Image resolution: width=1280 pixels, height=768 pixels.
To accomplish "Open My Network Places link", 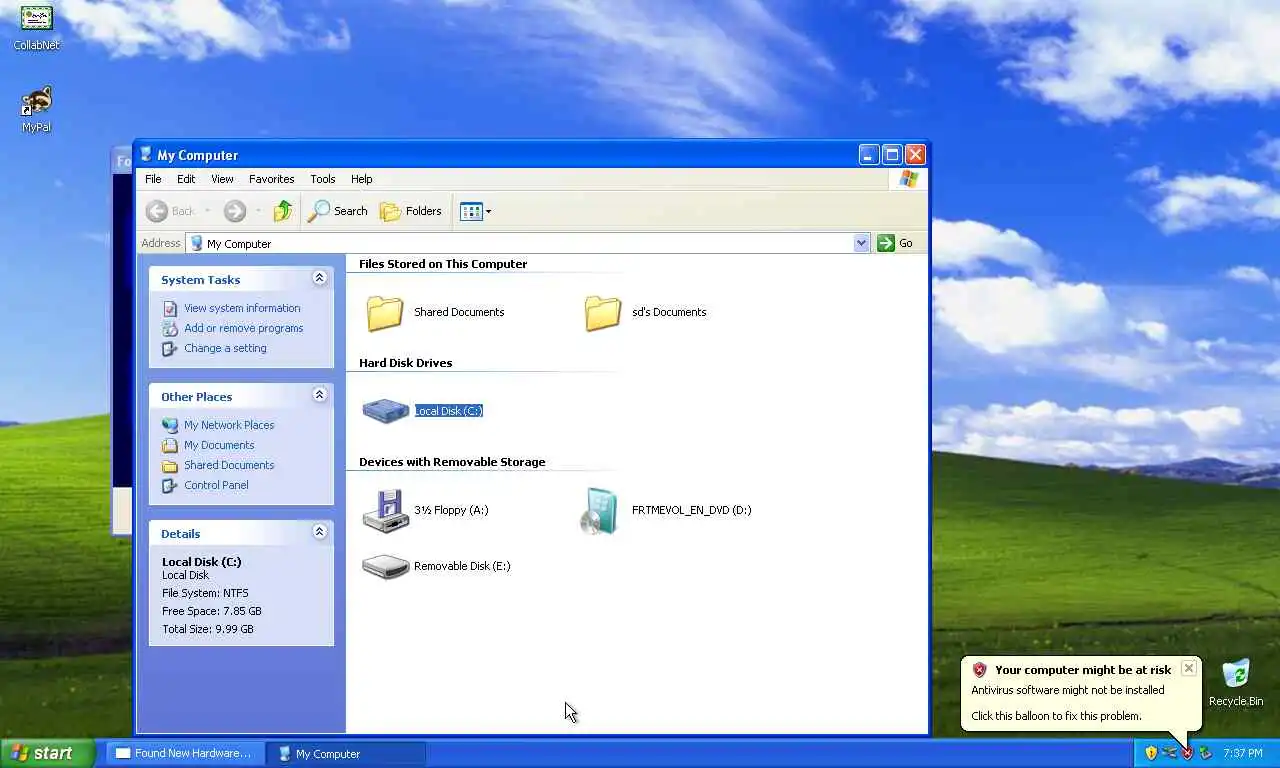I will 229,425.
